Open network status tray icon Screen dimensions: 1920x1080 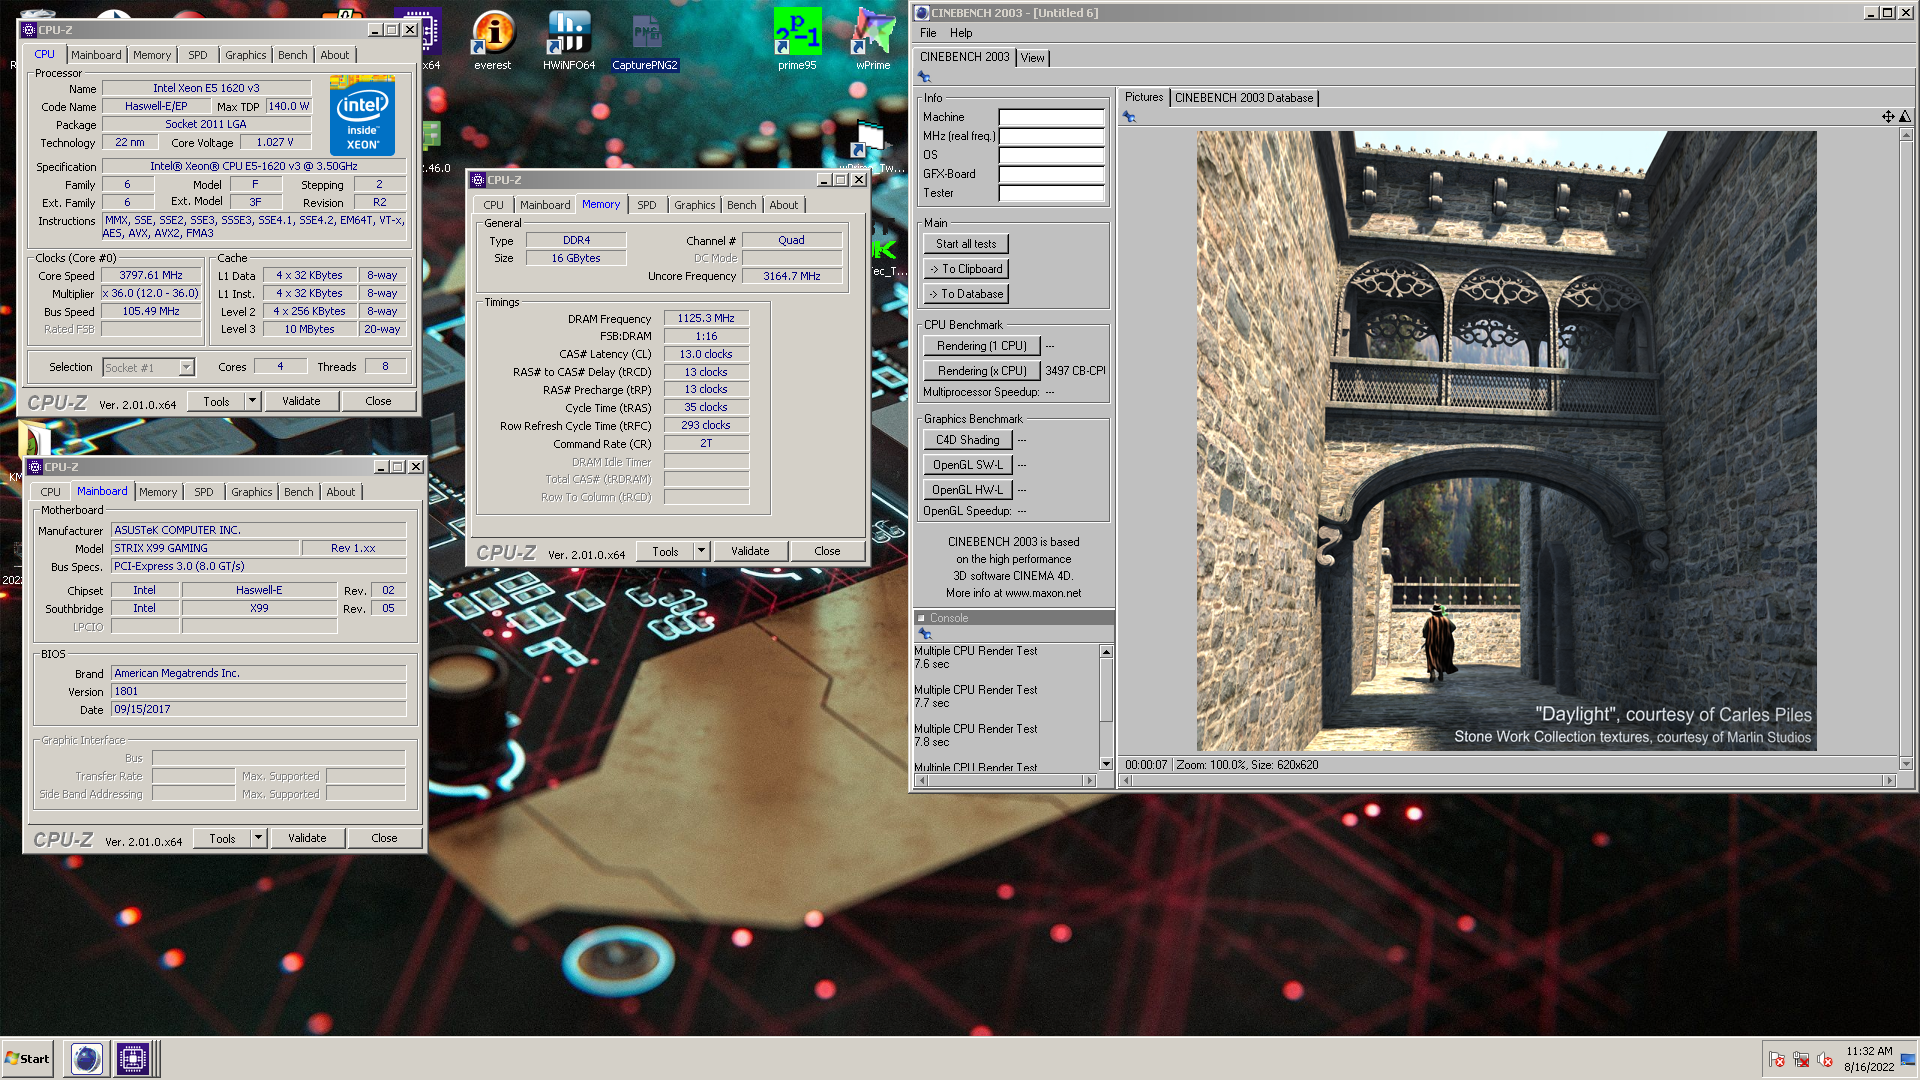1801,1059
